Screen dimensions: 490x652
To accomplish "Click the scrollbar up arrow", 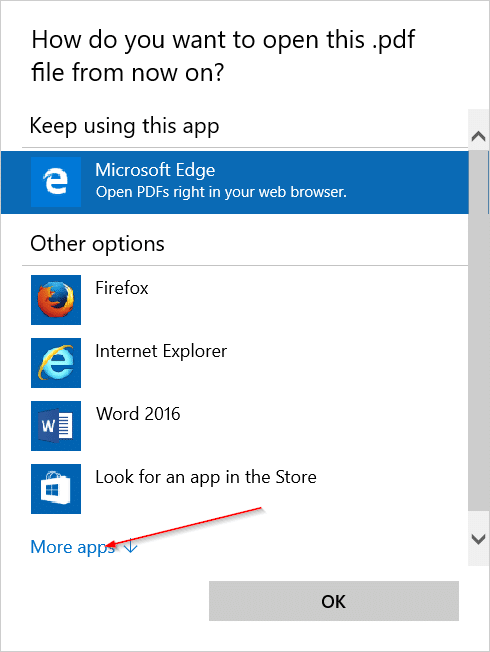I will point(478,136).
